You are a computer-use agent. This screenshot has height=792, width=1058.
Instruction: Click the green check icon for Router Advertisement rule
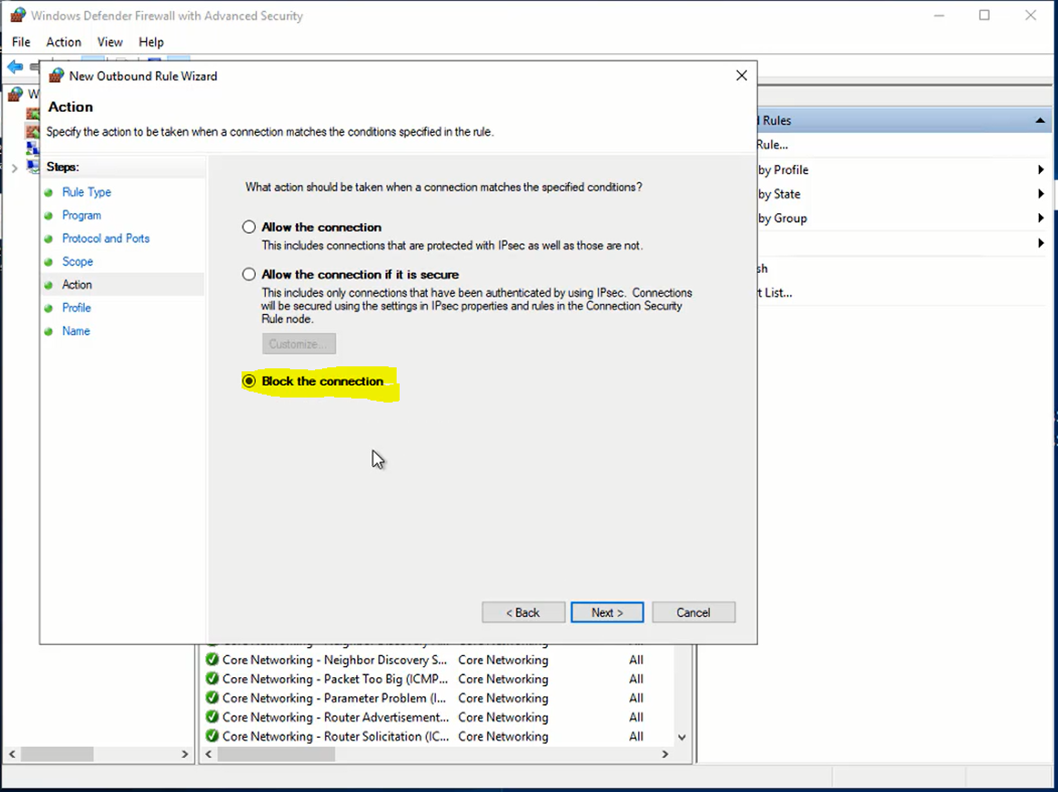point(212,717)
